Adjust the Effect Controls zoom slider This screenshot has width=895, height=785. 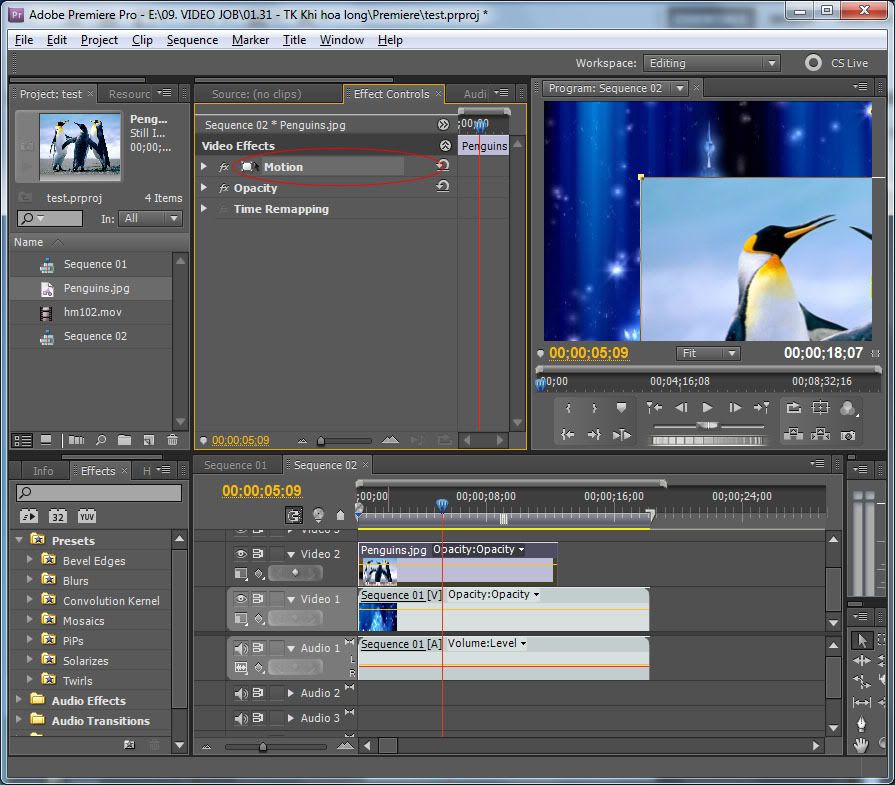(321, 441)
